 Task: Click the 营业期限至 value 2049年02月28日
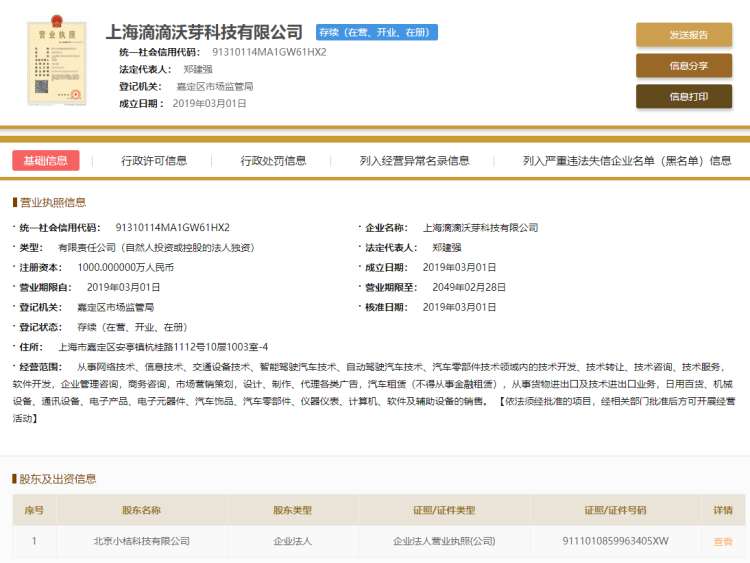(469, 287)
